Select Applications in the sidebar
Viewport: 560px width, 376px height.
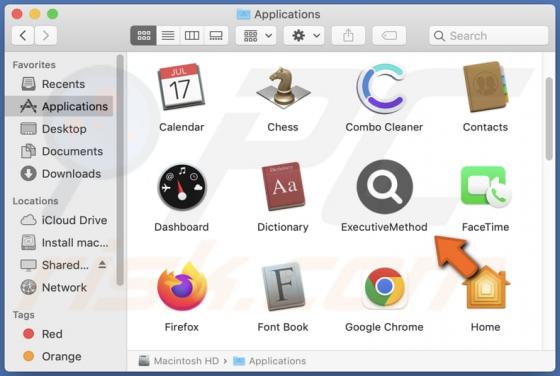[59, 106]
